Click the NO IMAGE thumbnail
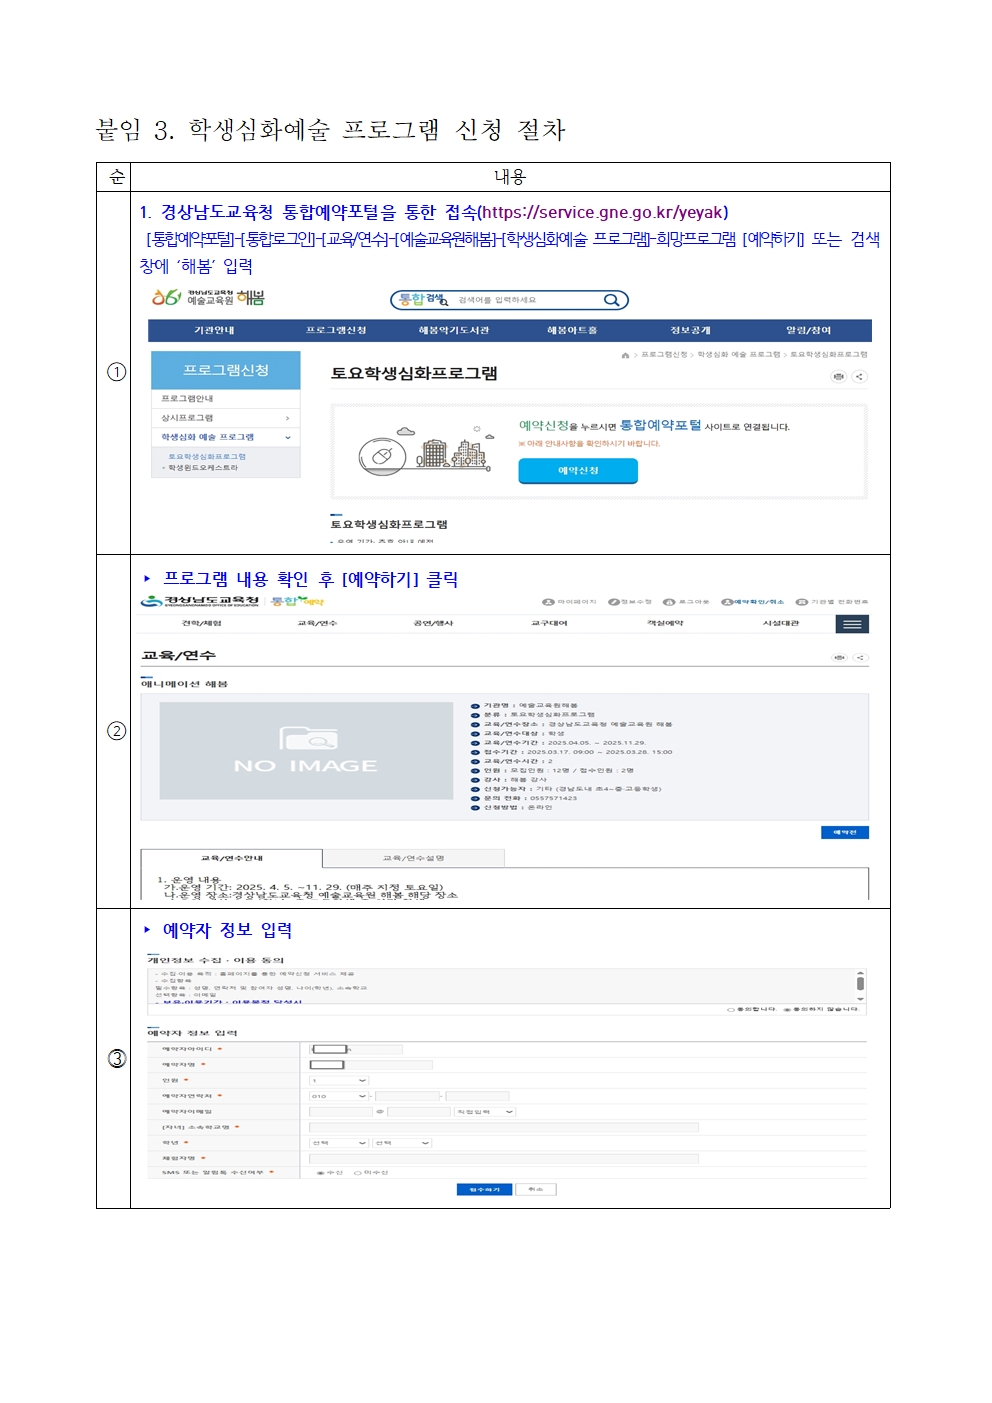Image resolution: width=992 pixels, height=1403 pixels. pyautogui.click(x=306, y=751)
